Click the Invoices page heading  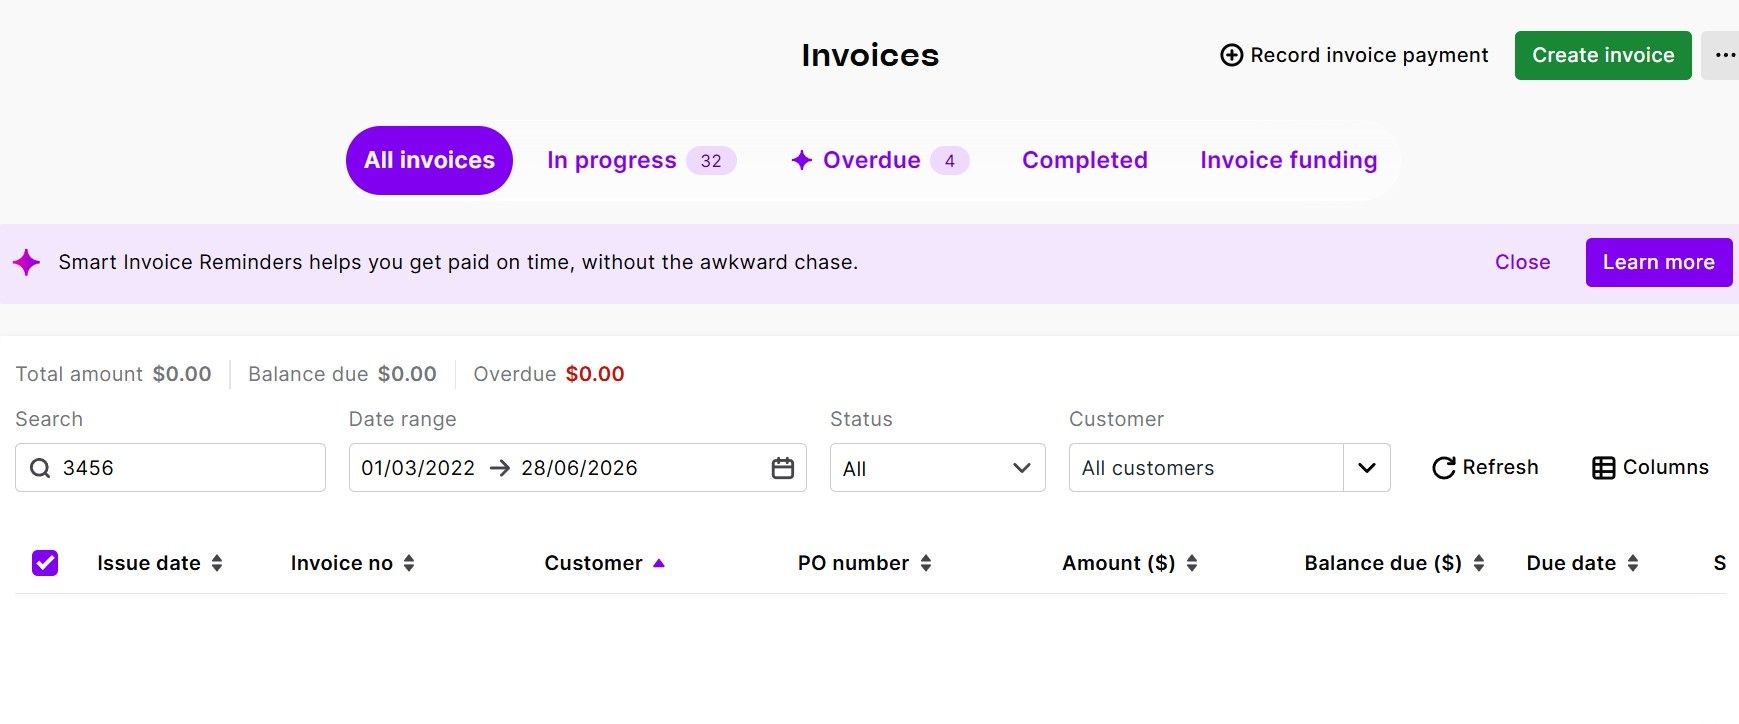tap(870, 55)
